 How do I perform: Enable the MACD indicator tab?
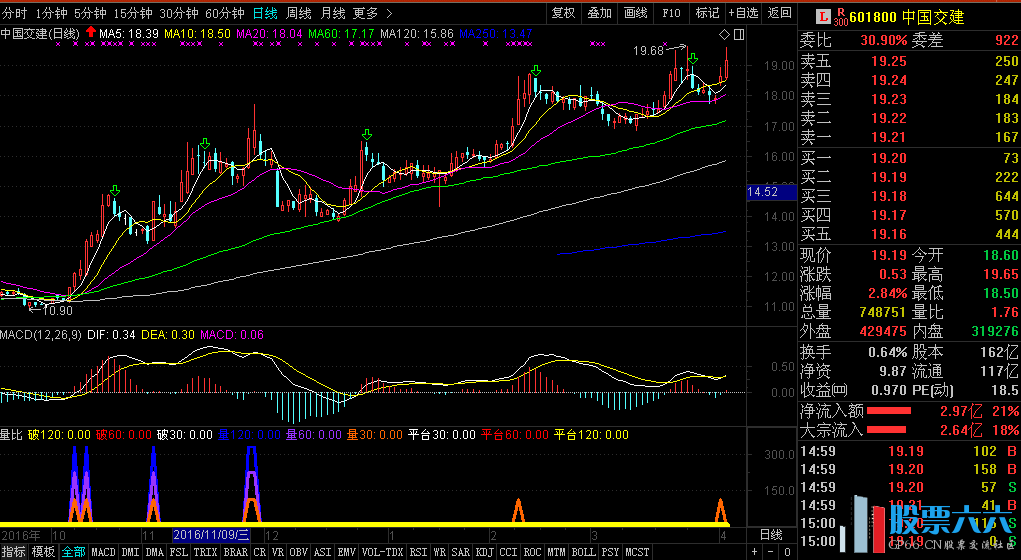coord(104,552)
